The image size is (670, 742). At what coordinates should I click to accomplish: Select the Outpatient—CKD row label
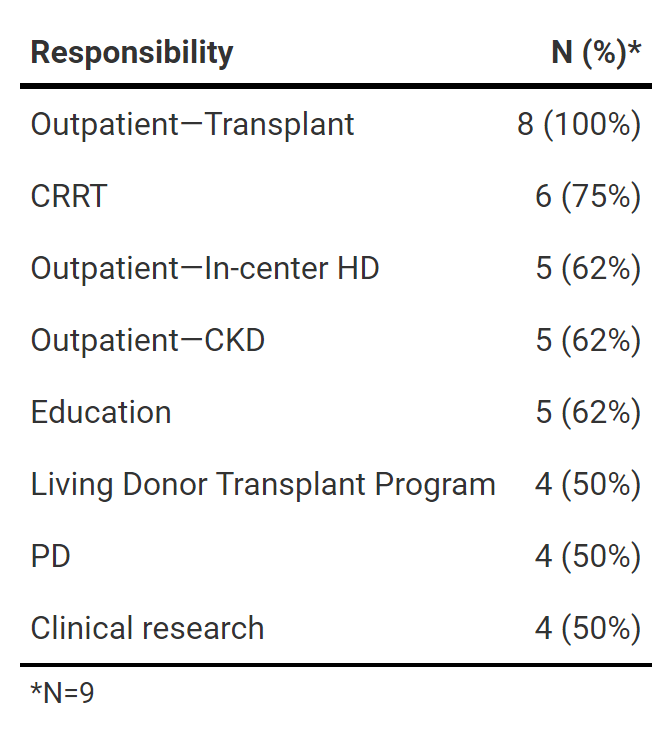pos(147,340)
